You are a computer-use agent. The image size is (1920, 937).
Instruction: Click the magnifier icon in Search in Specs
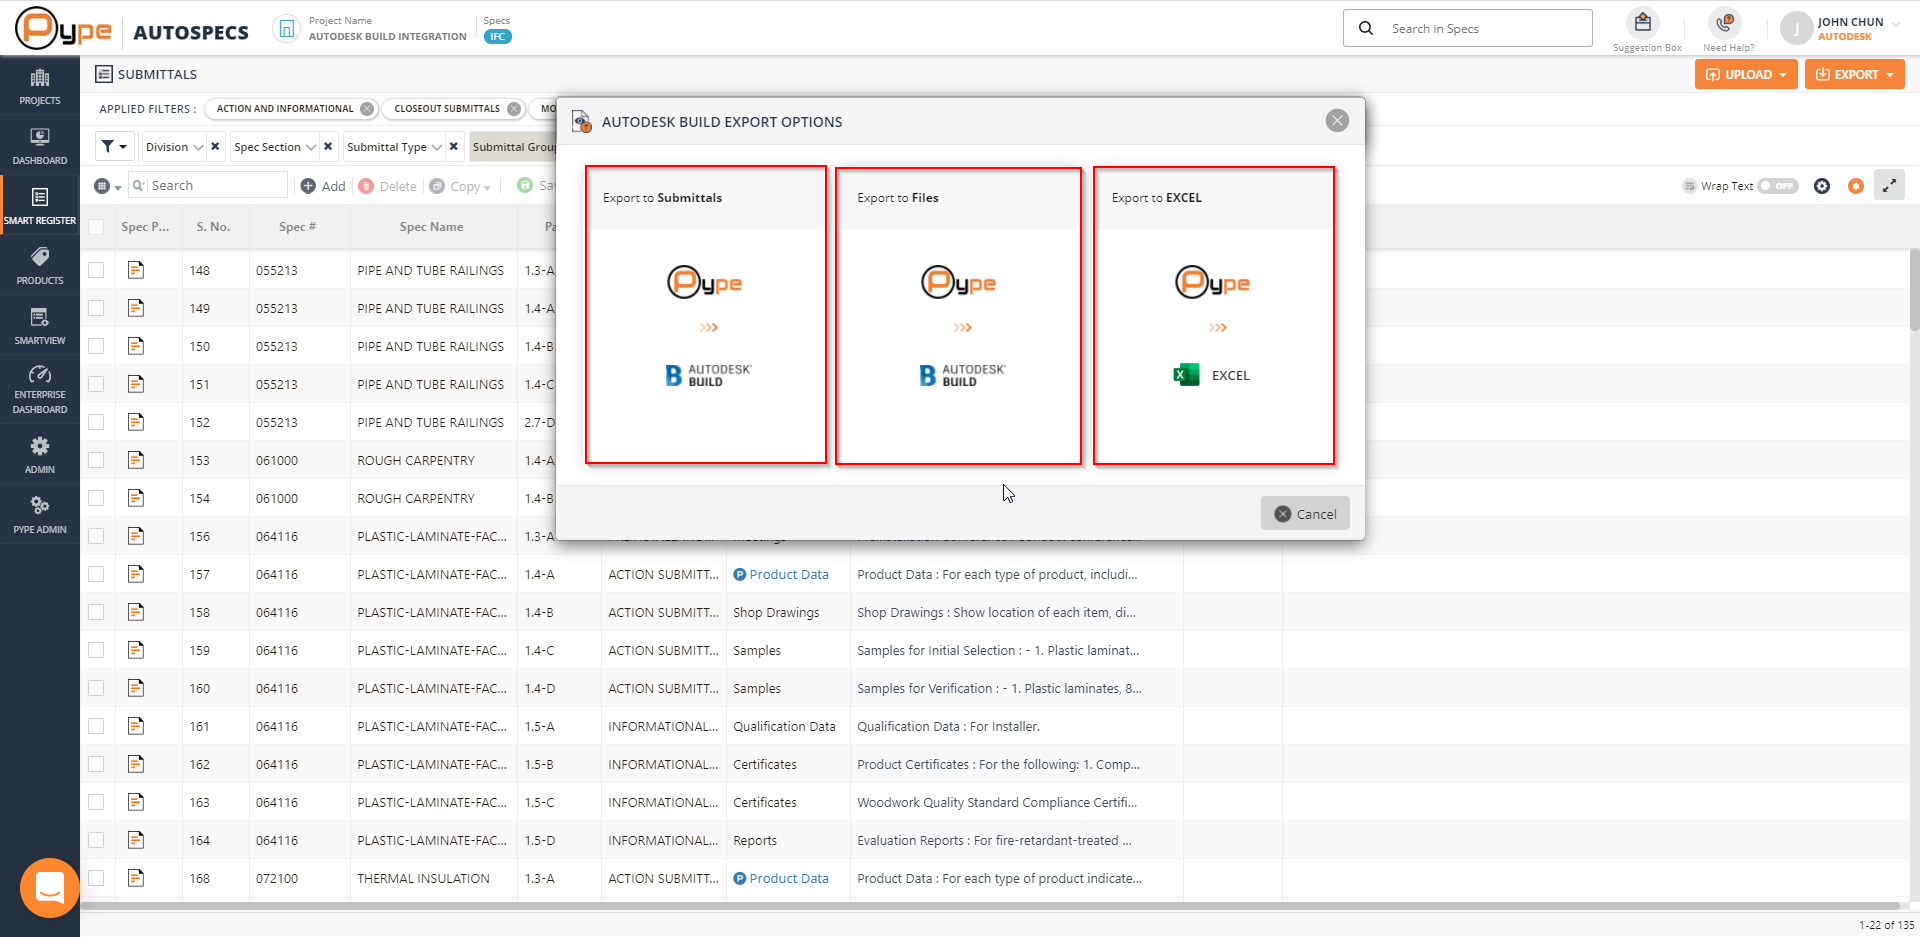click(1366, 28)
